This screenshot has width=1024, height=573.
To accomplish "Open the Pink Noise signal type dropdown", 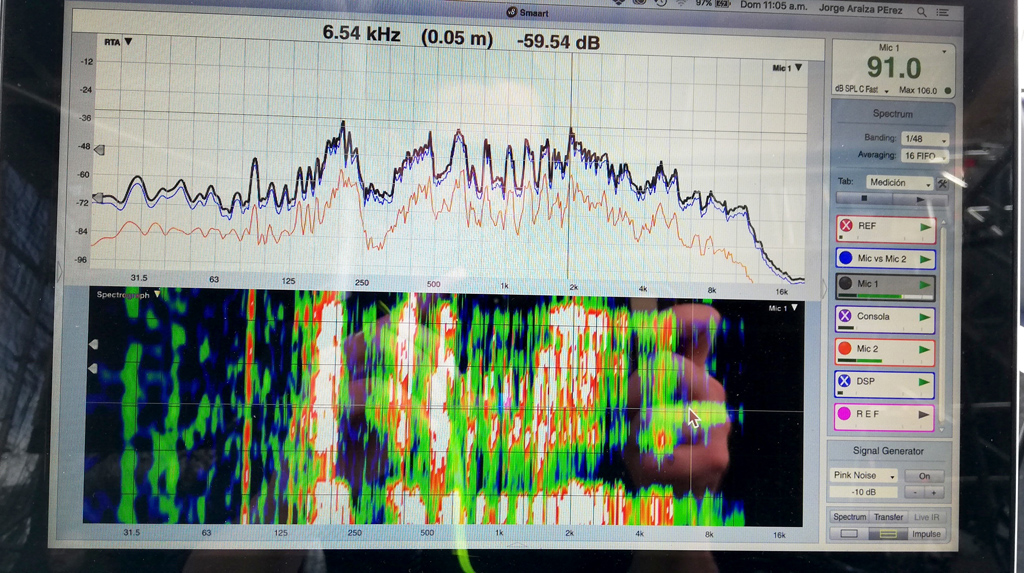I will tap(864, 476).
